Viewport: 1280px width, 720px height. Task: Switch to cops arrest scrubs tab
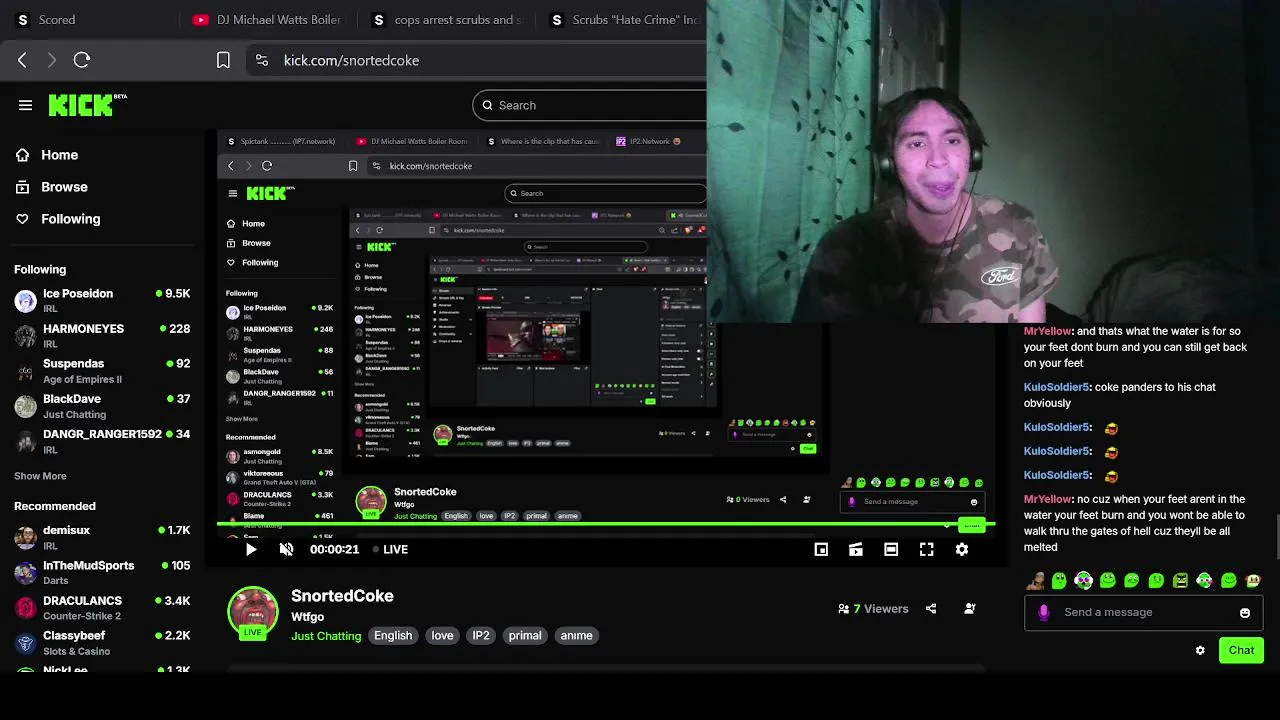(x=447, y=20)
